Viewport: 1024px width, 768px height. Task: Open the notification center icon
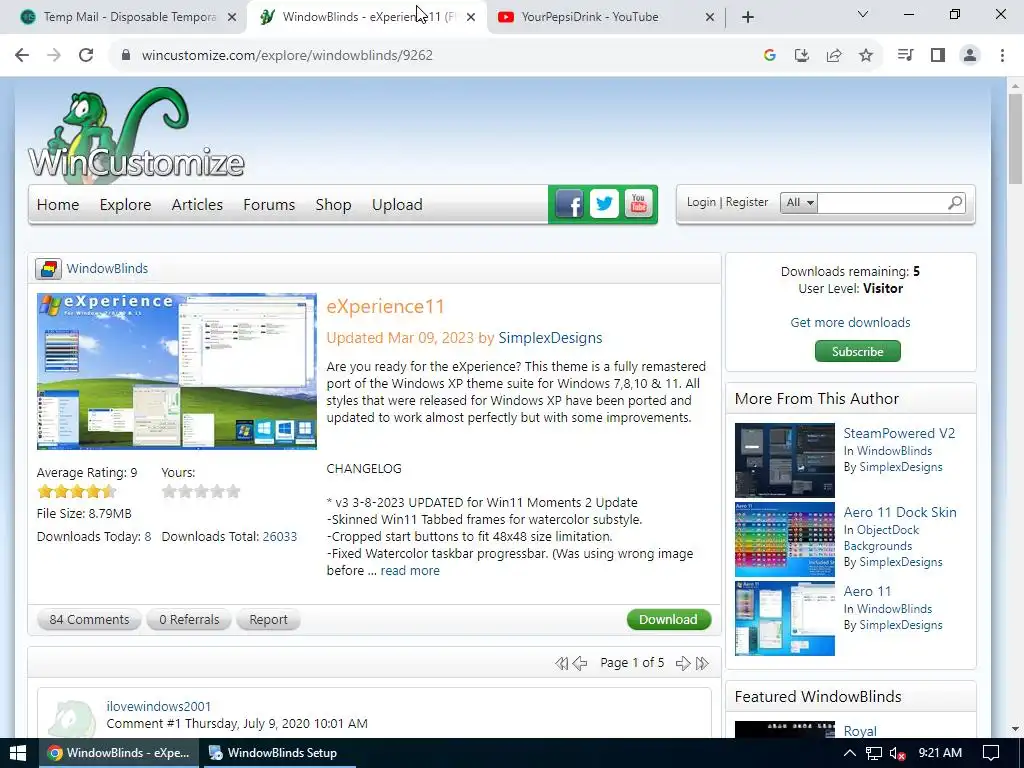click(x=991, y=753)
